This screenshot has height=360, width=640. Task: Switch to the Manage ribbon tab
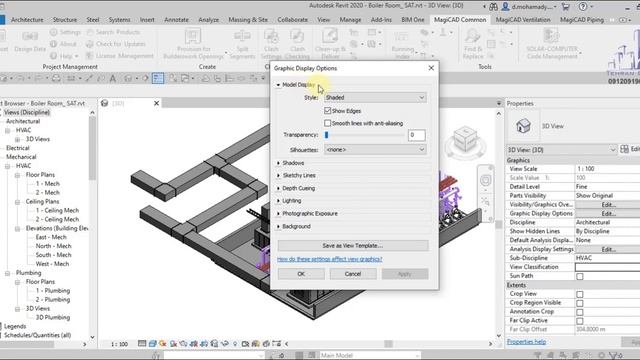pos(350,20)
